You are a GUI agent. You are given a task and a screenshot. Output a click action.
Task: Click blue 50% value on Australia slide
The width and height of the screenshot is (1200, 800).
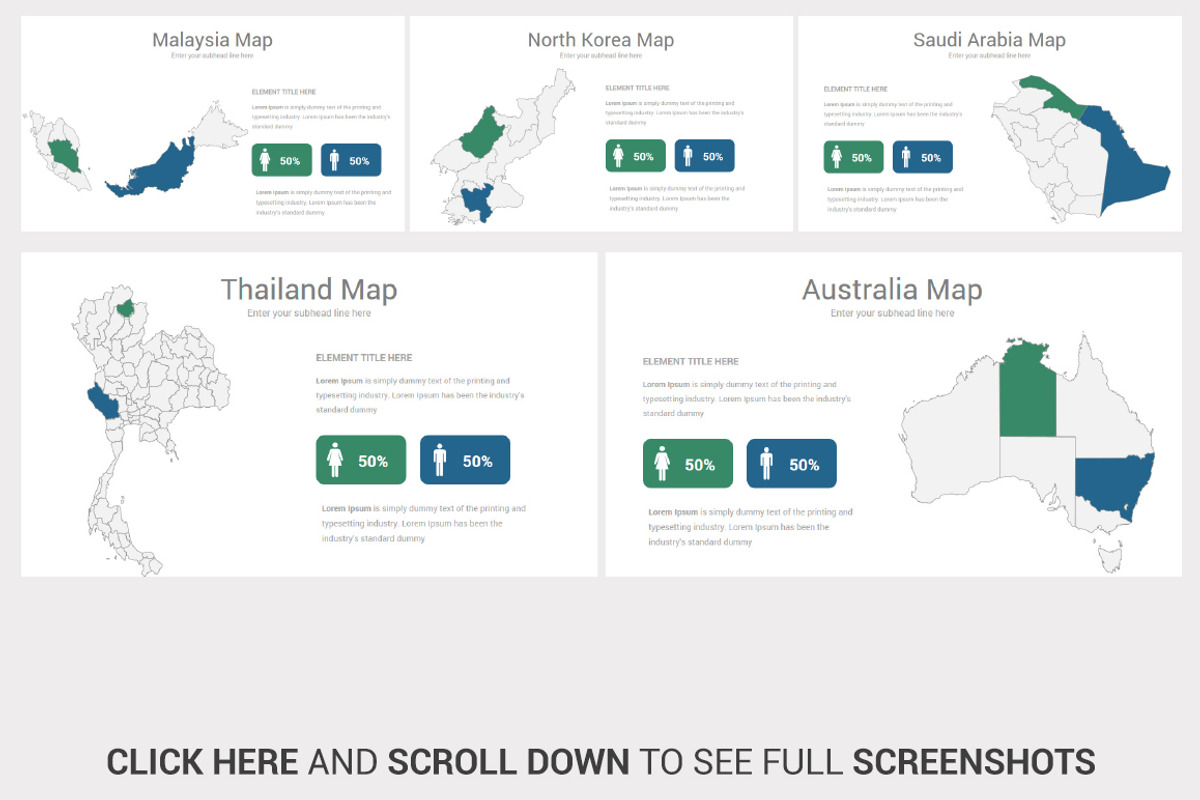click(x=804, y=465)
